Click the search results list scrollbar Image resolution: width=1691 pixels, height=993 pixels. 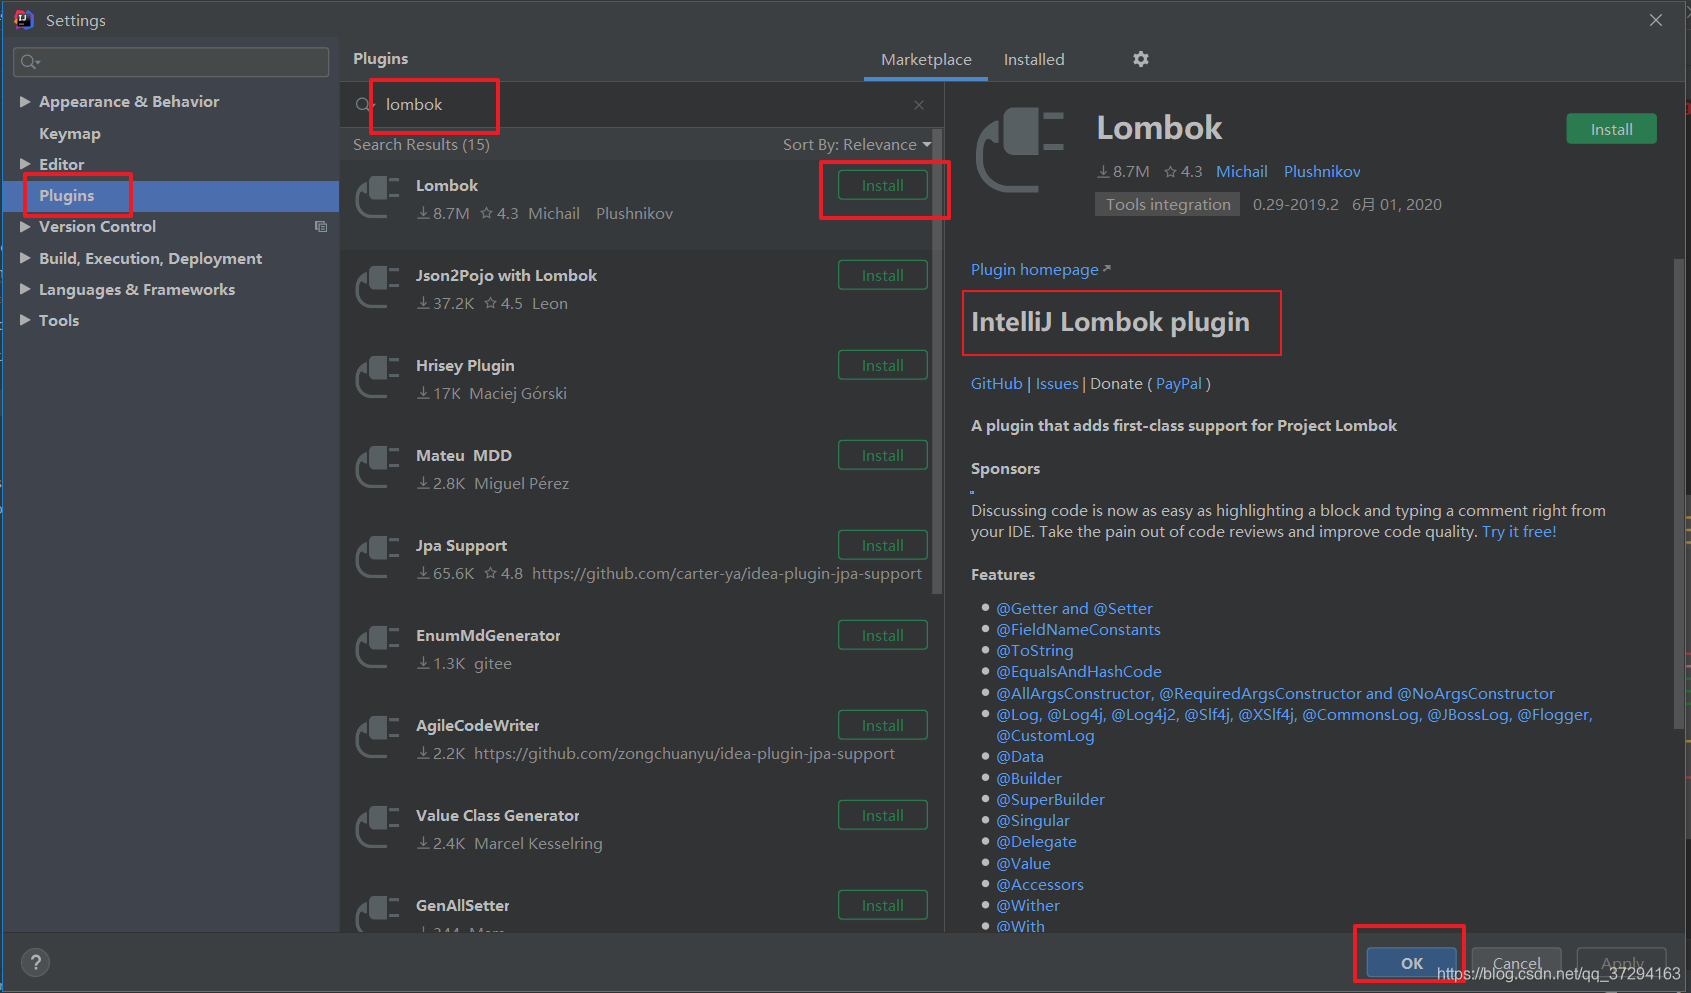click(937, 361)
